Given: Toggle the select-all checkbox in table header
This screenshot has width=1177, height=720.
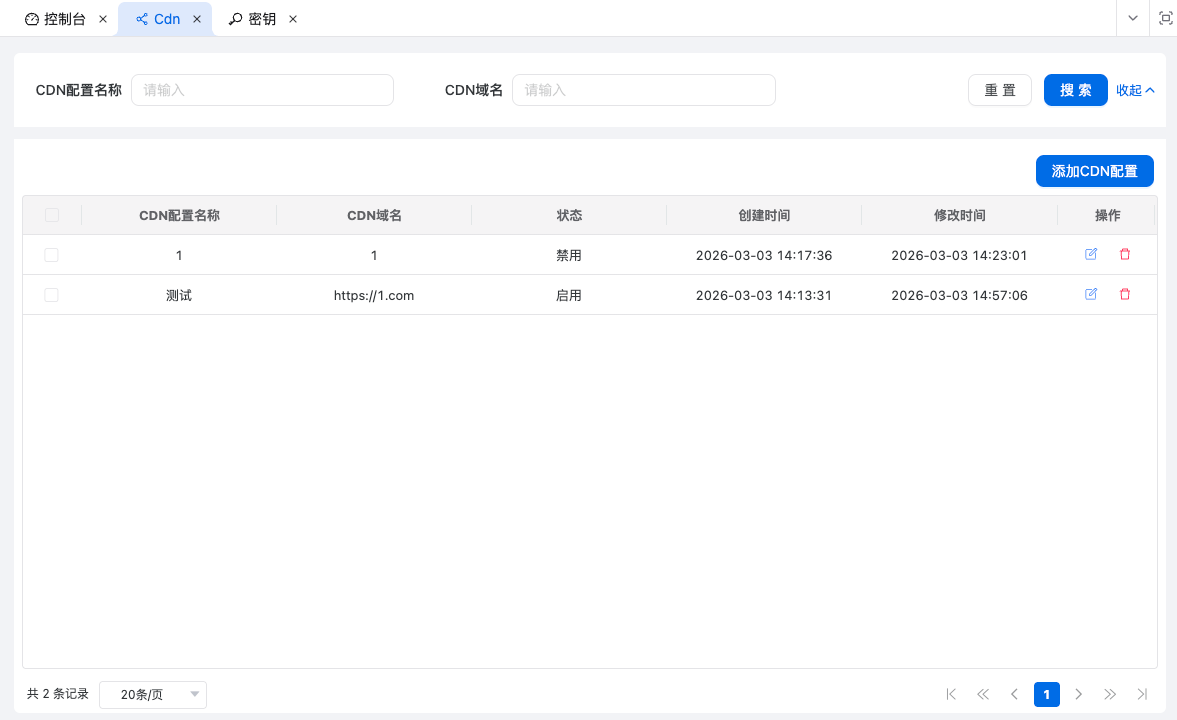Looking at the screenshot, I should point(52,215).
